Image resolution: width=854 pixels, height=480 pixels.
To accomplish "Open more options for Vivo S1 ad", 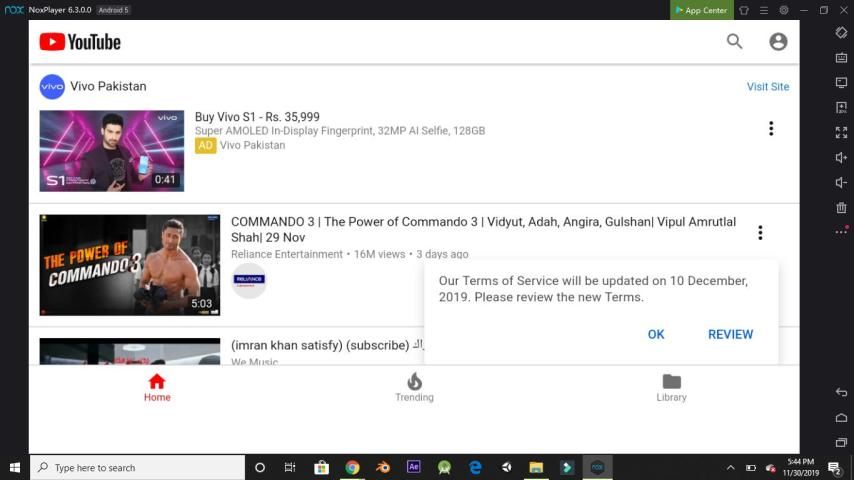I will click(x=770, y=129).
